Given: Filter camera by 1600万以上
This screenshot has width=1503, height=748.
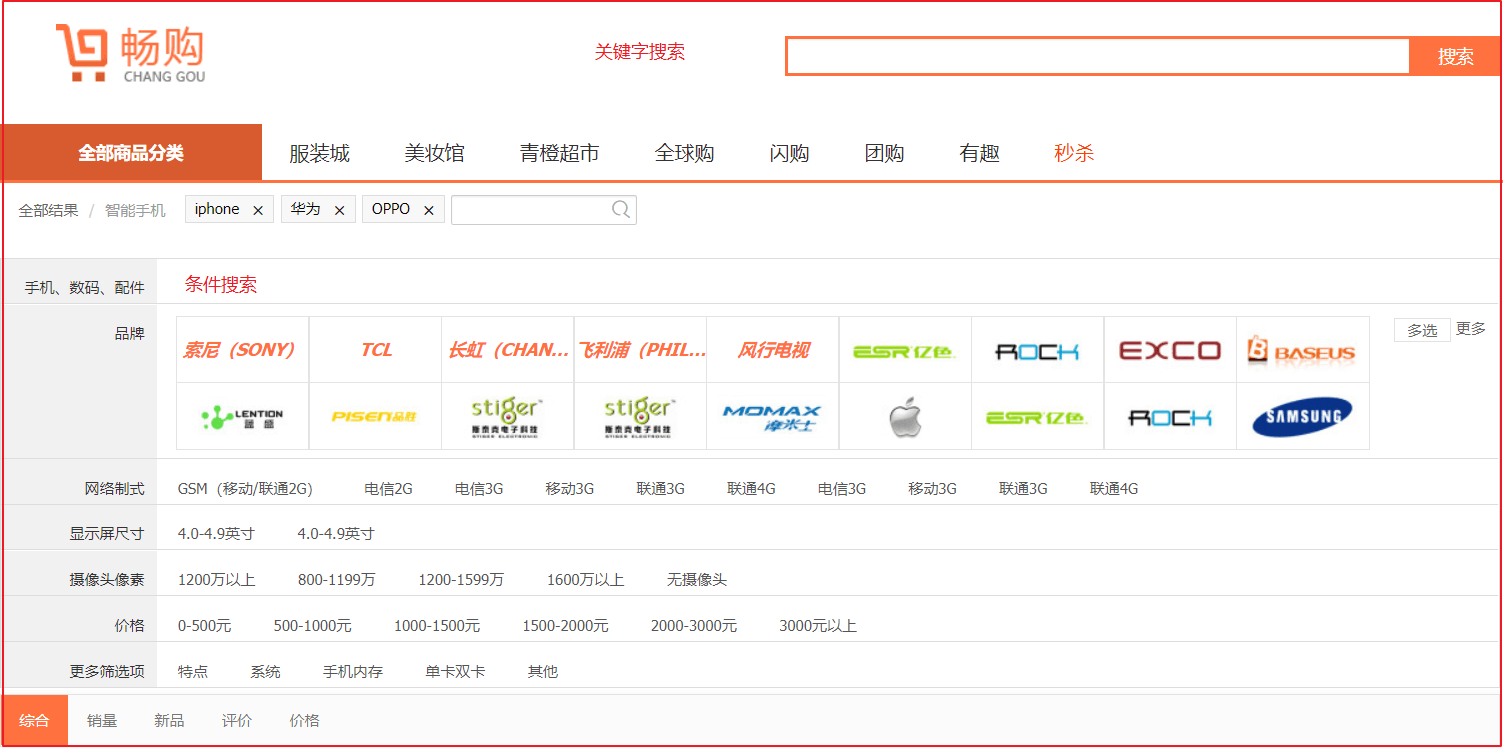Looking at the screenshot, I should pos(585,580).
